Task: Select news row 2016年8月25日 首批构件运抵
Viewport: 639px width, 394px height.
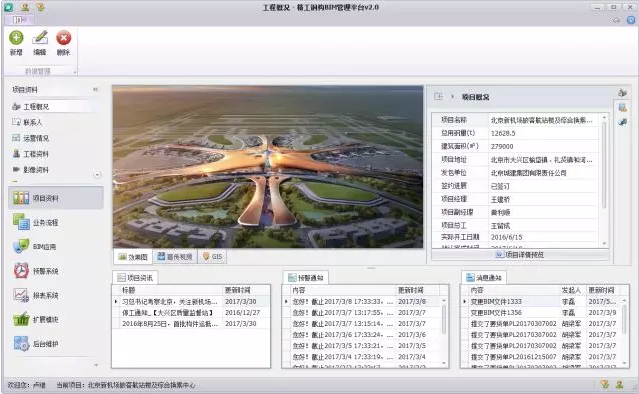Action: 191,324
